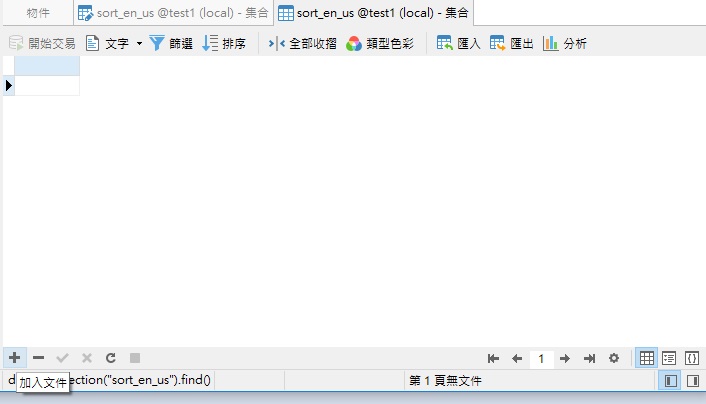The image size is (706, 404).
Task: Switch to grid view mode
Action: coord(647,358)
